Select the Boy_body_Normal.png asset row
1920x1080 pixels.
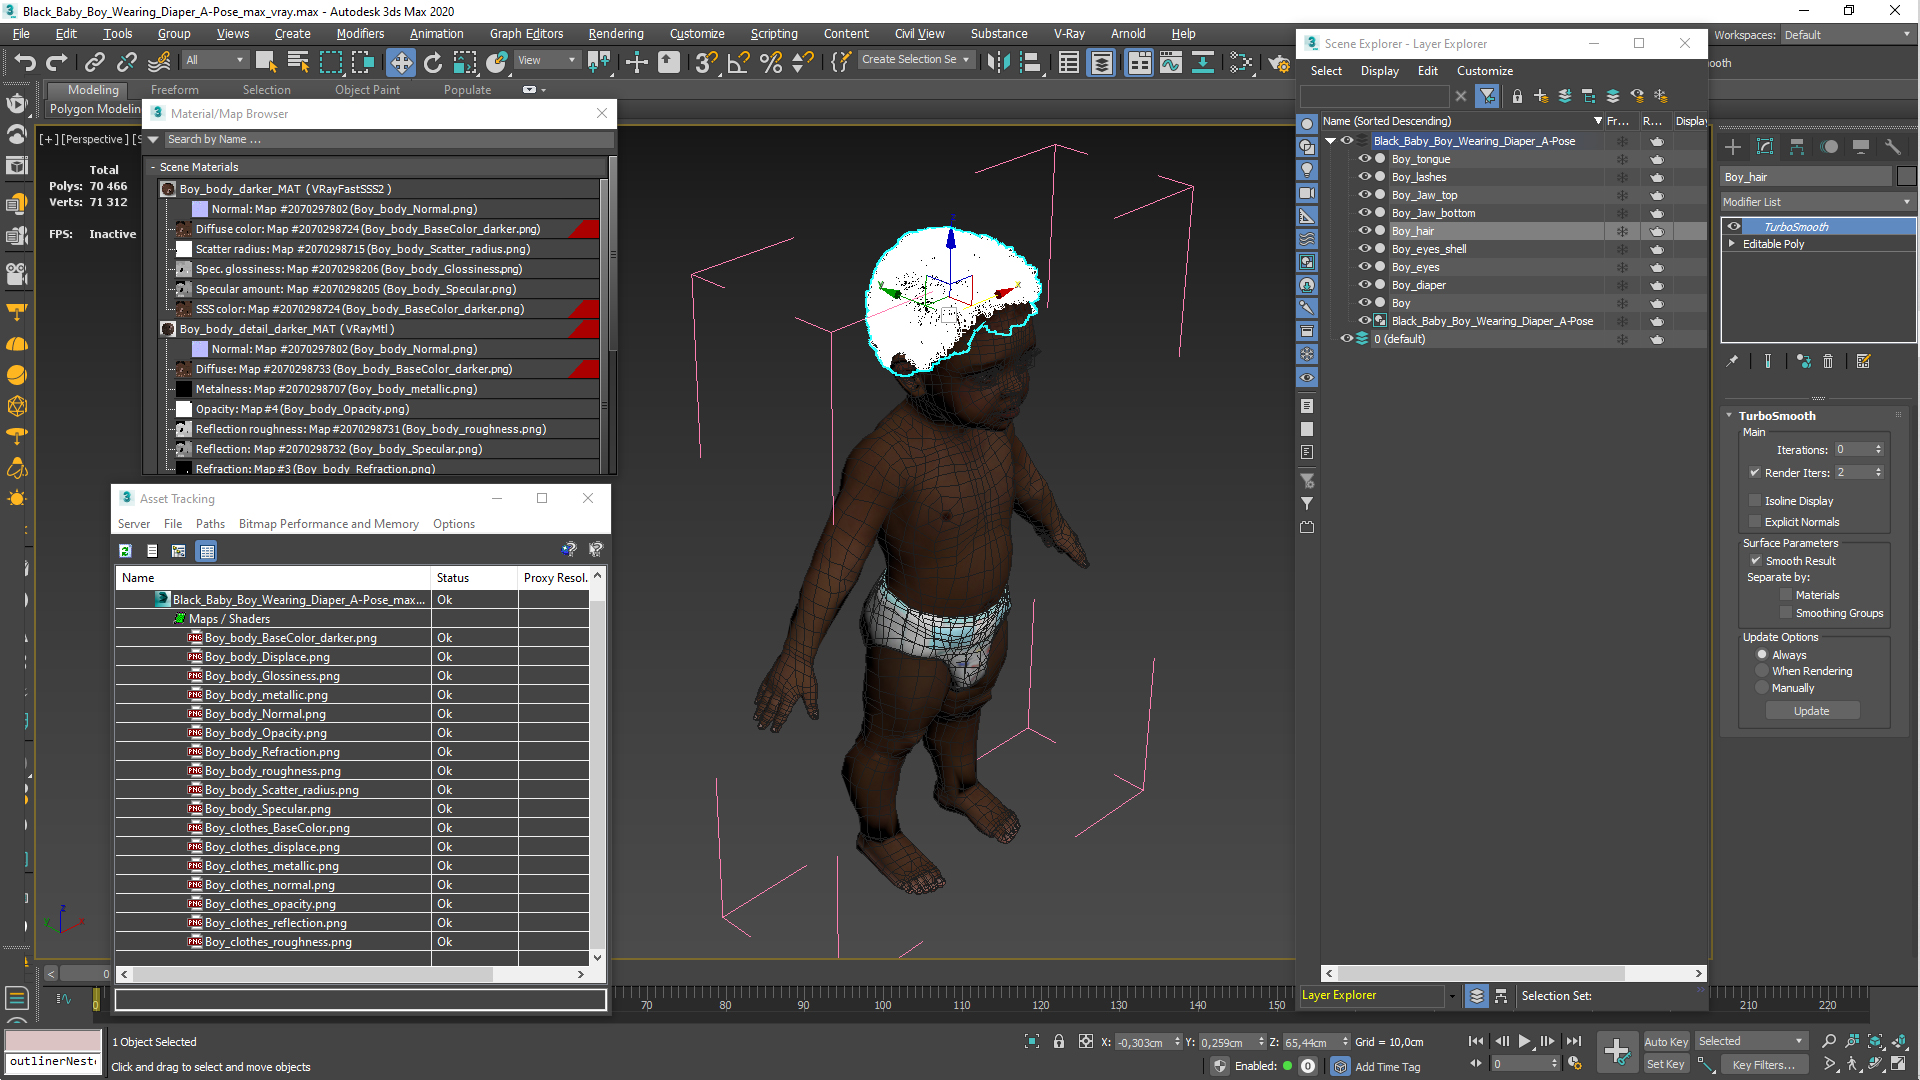point(353,714)
